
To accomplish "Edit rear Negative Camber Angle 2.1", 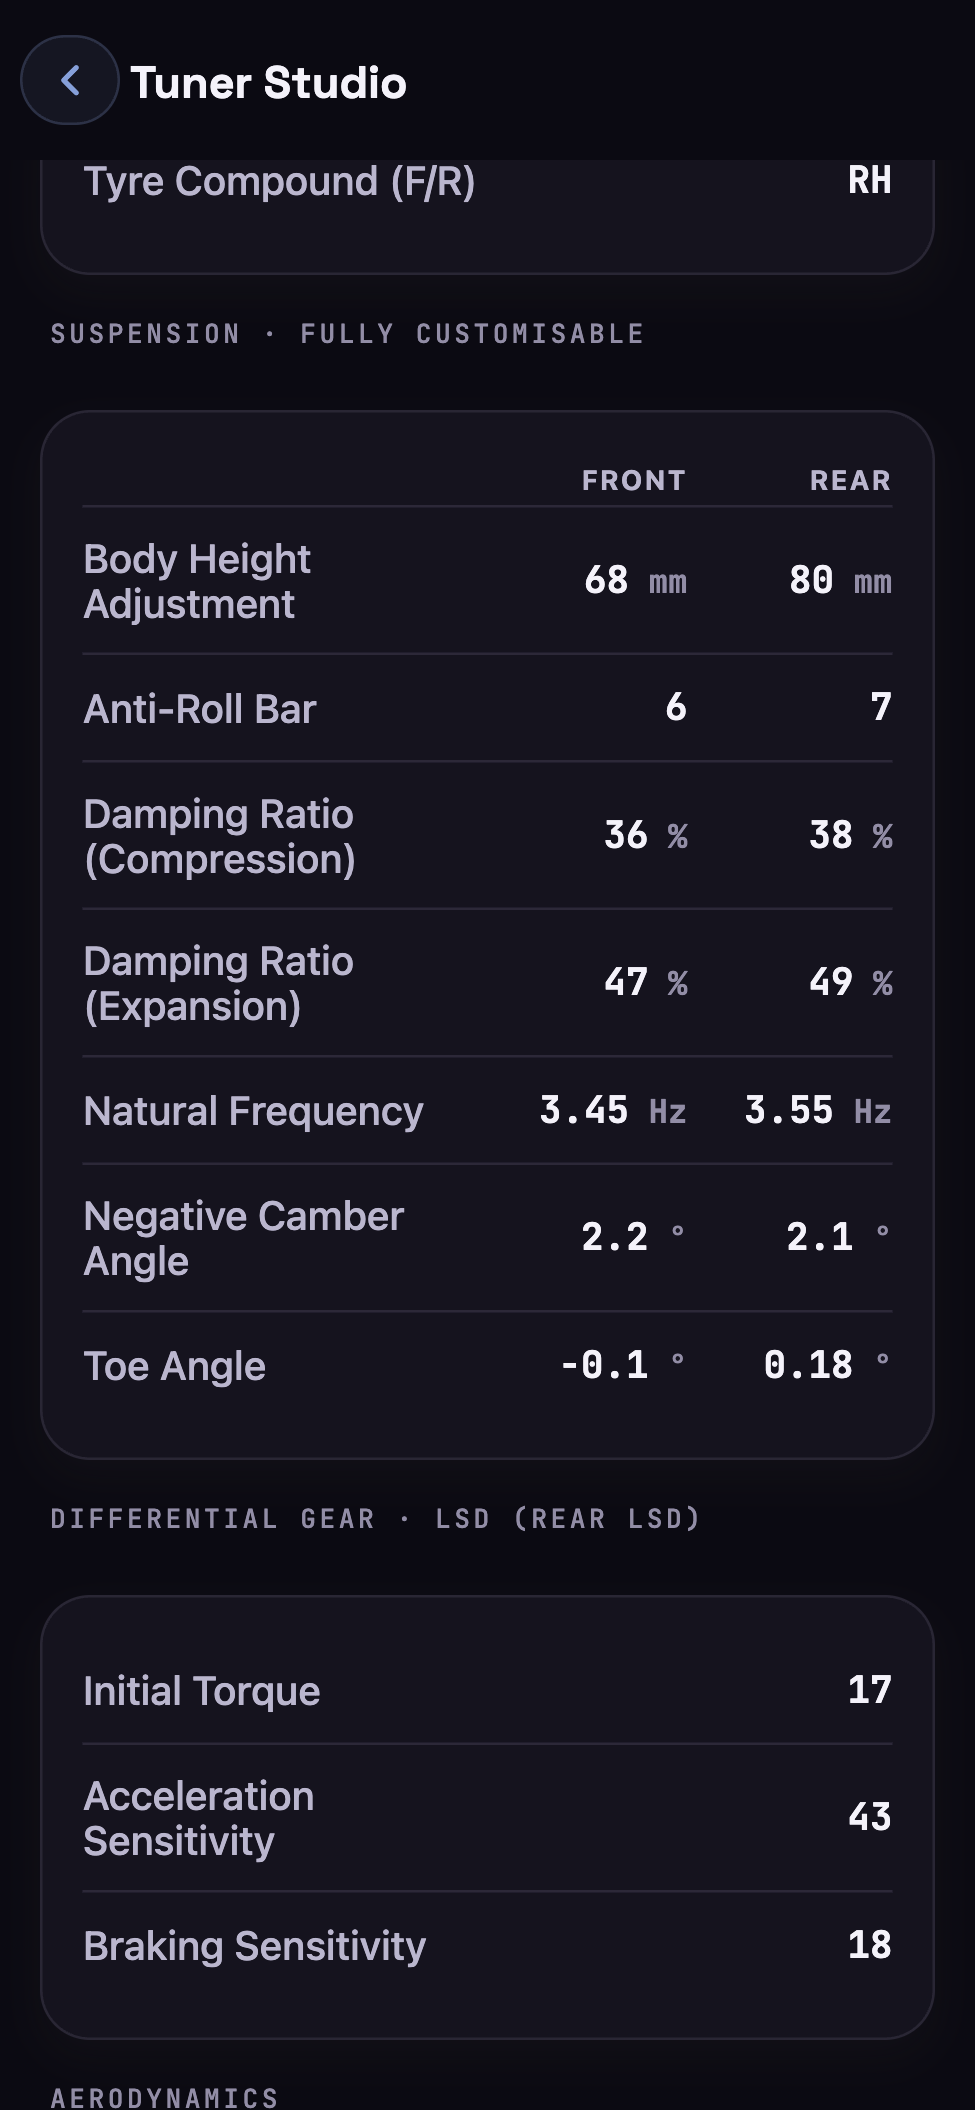I will [839, 1238].
